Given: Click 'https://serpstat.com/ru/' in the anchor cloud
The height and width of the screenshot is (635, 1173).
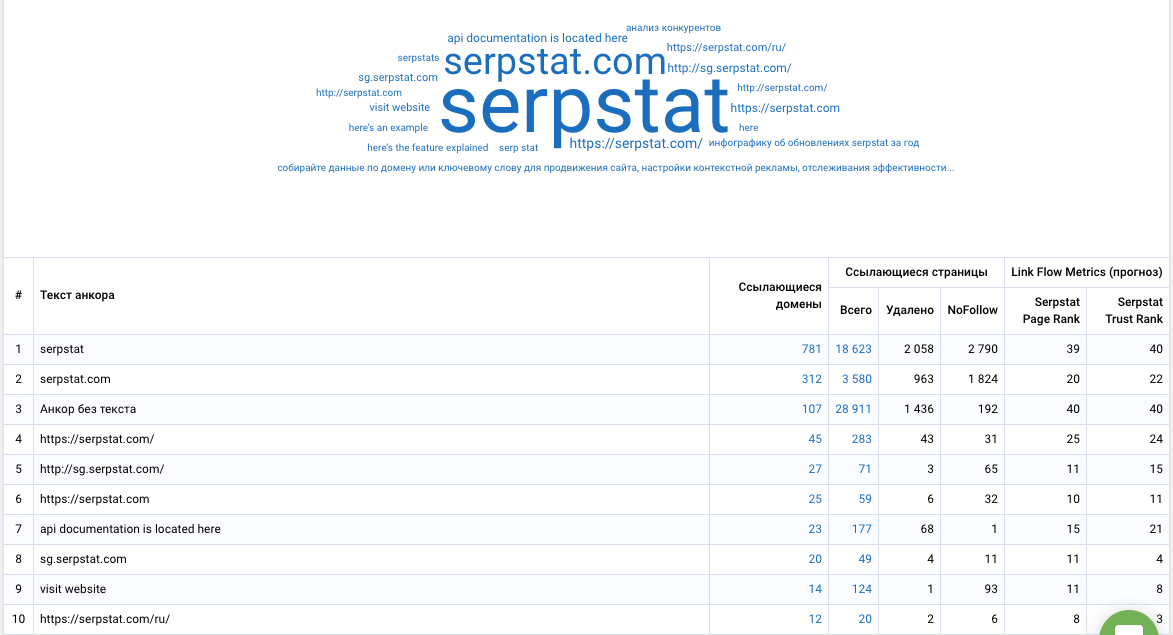Looking at the screenshot, I should [x=726, y=47].
